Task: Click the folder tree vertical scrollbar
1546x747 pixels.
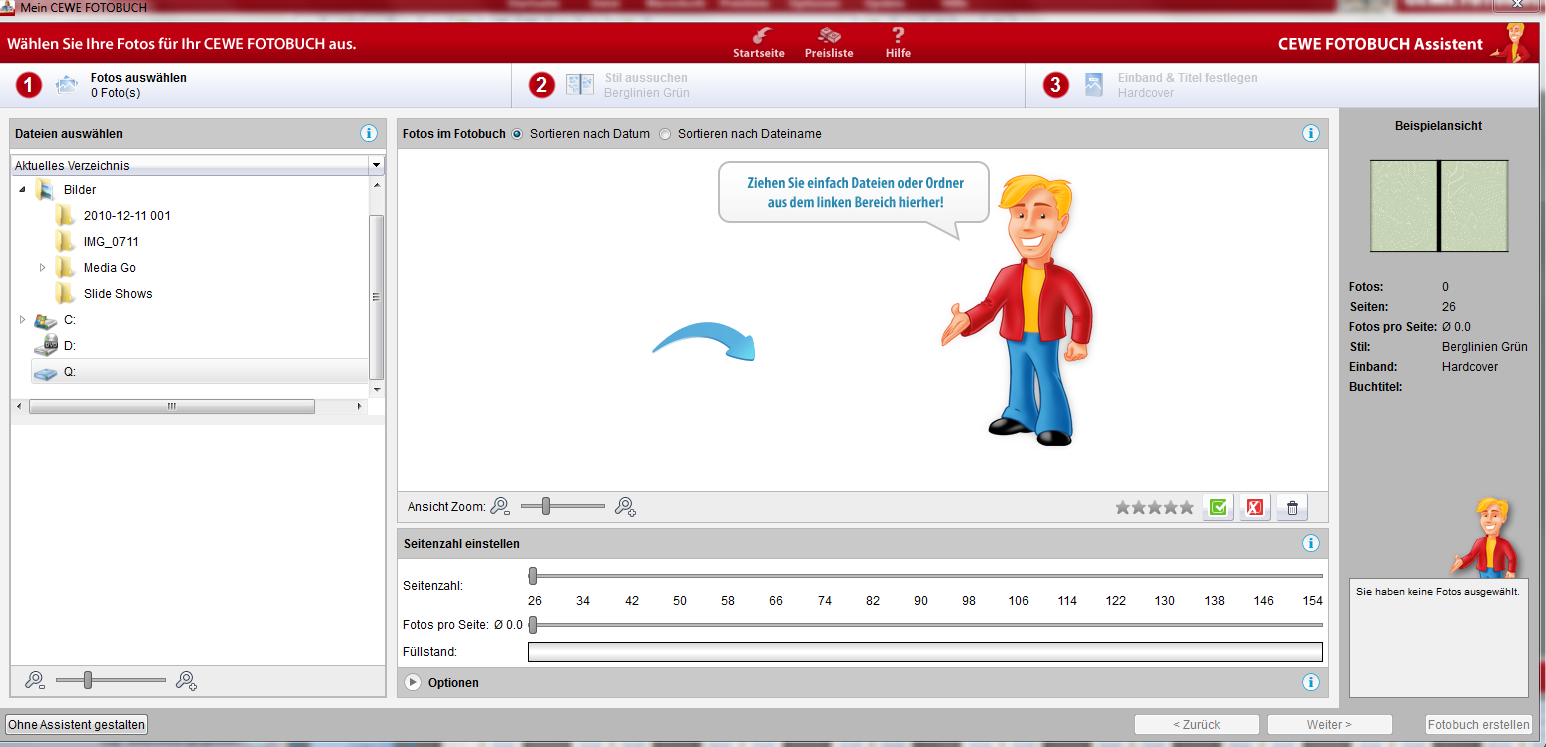Action: click(x=377, y=297)
